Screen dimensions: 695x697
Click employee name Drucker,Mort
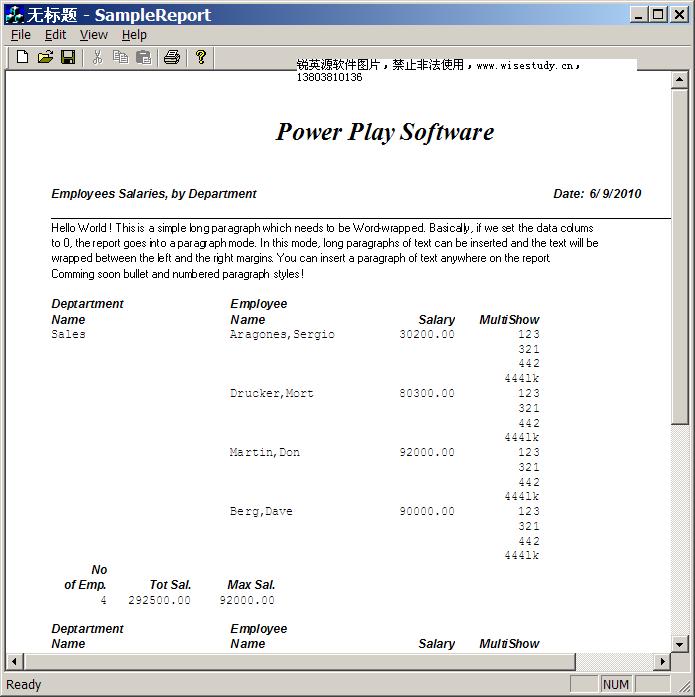click(272, 393)
